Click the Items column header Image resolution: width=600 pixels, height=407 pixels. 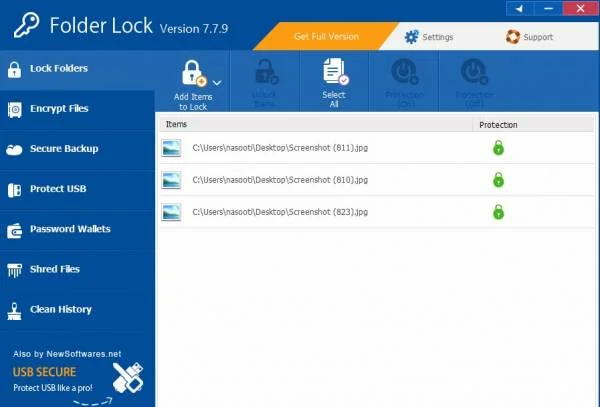point(316,124)
